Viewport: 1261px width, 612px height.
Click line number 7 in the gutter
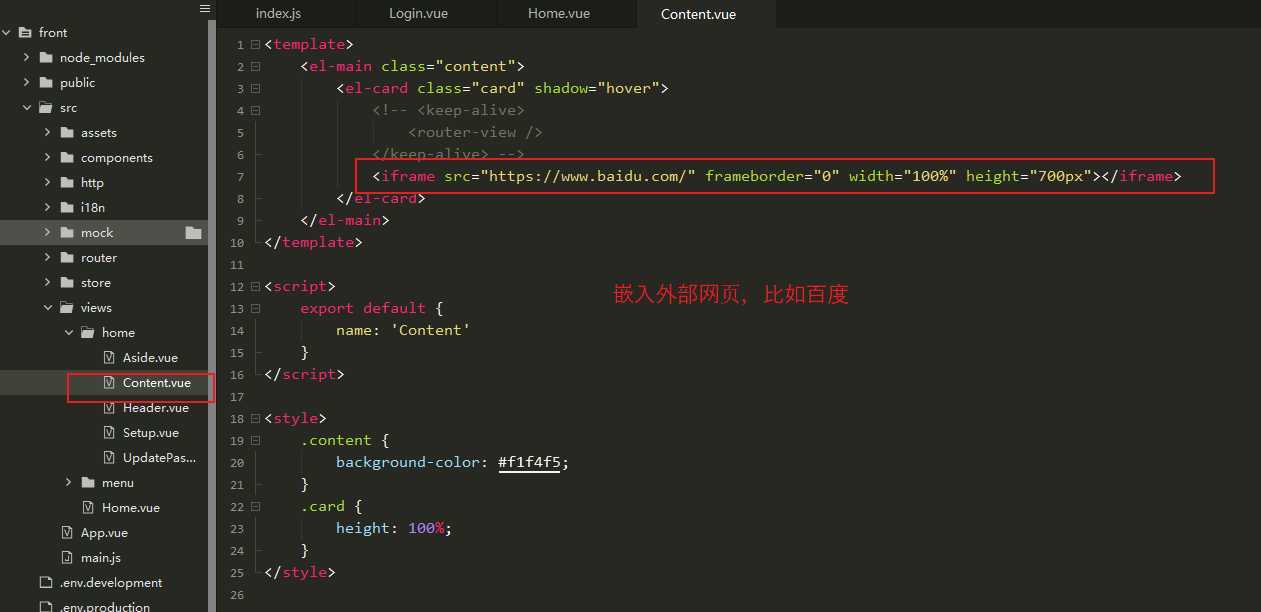coord(240,177)
